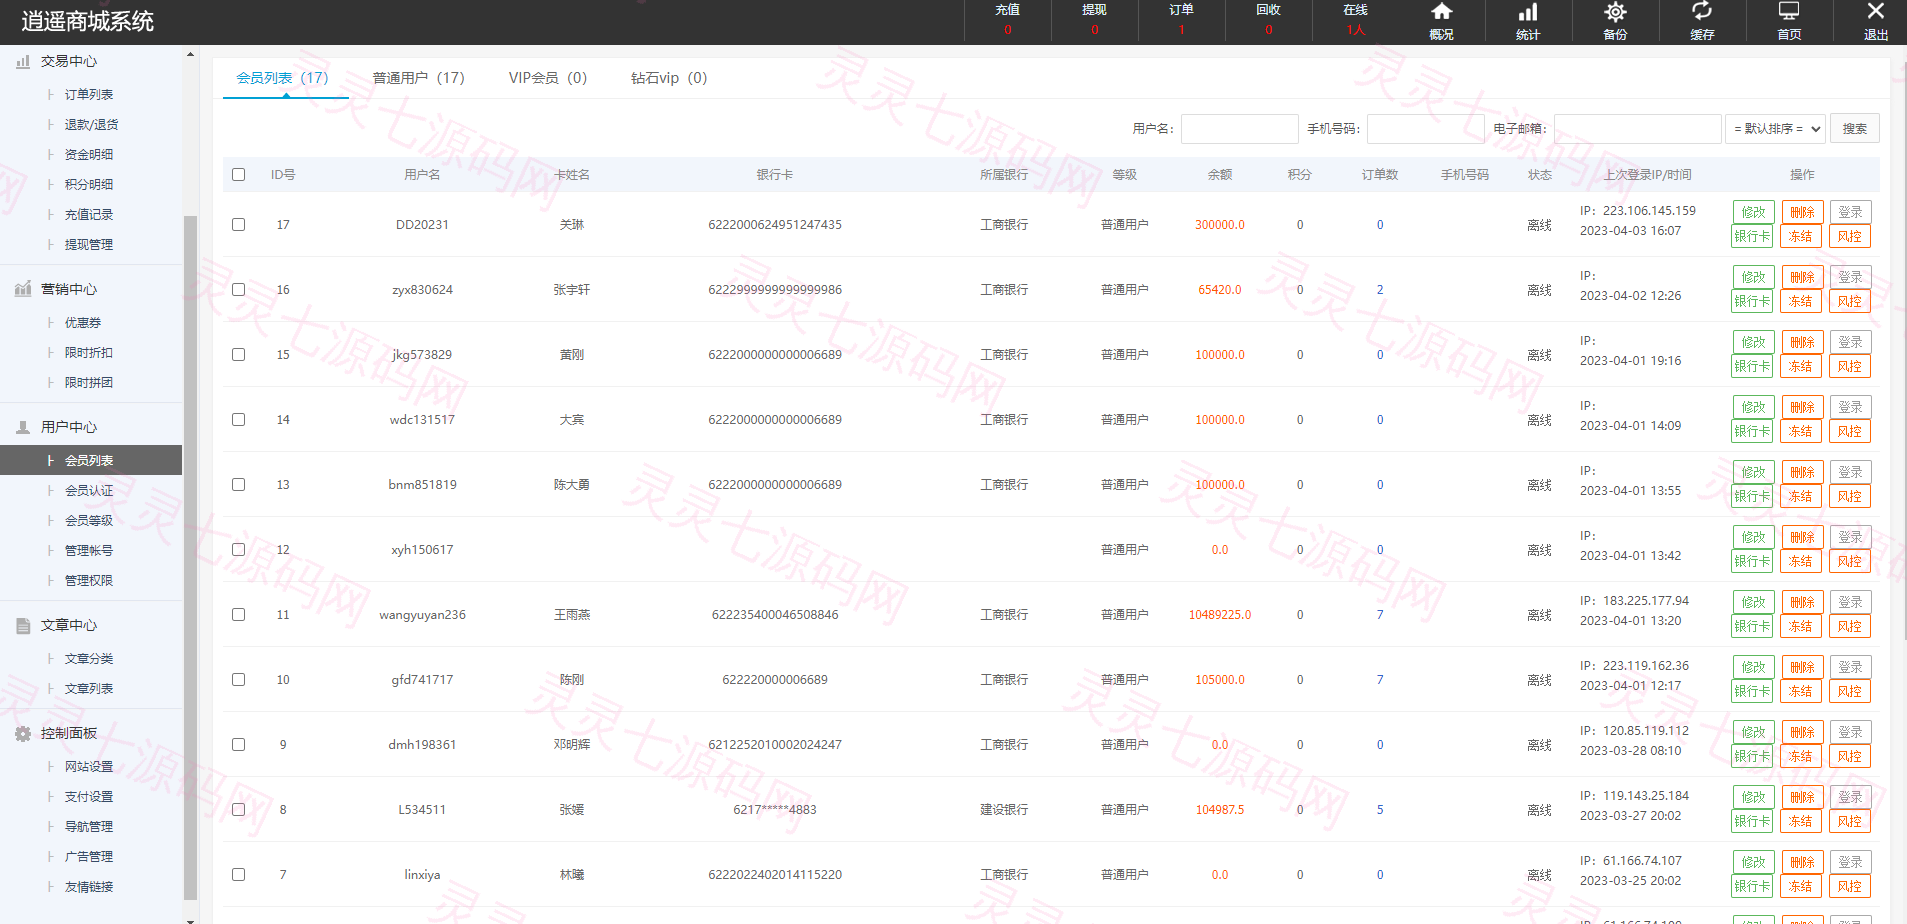Click the 备份 gear icon
Screen dimensions: 1907x924
[1615, 12]
